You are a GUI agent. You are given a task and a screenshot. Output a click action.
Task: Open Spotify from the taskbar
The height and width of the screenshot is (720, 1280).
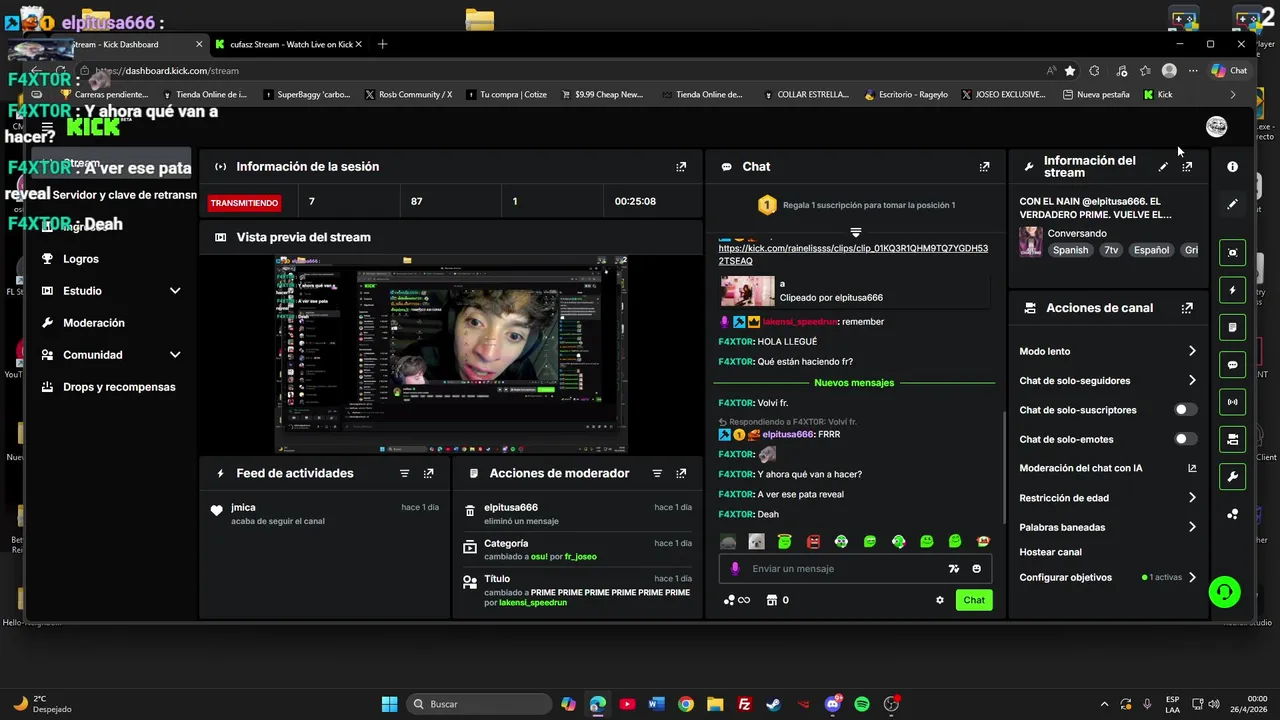[x=862, y=704]
